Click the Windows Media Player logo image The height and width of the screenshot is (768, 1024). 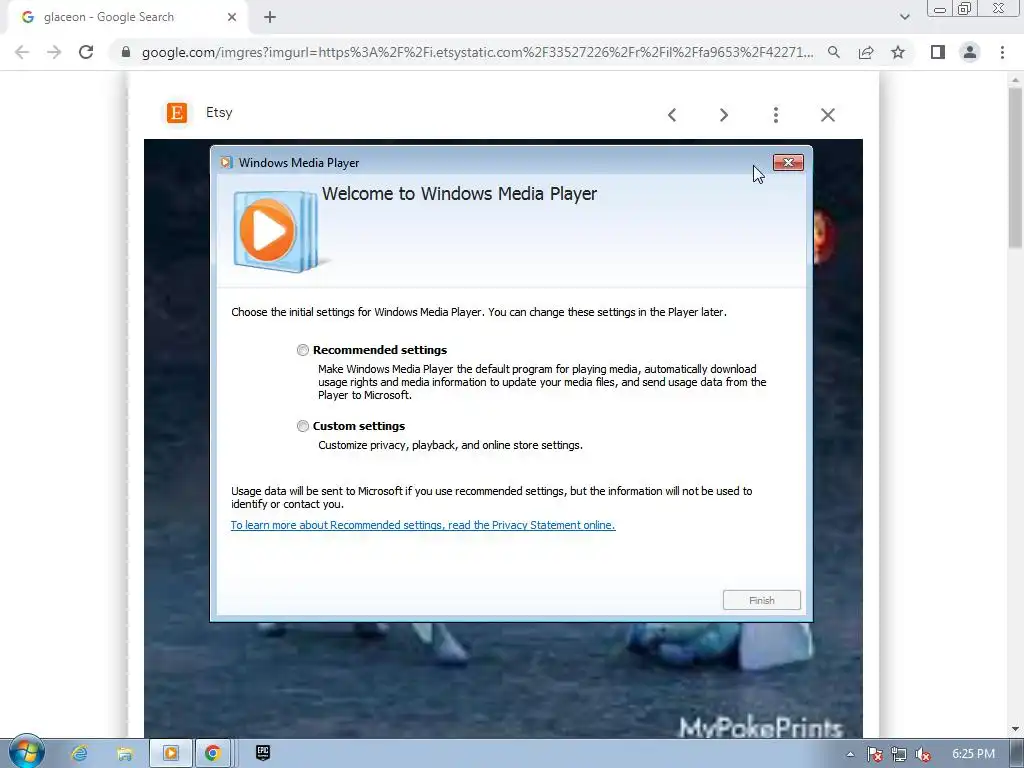click(277, 231)
